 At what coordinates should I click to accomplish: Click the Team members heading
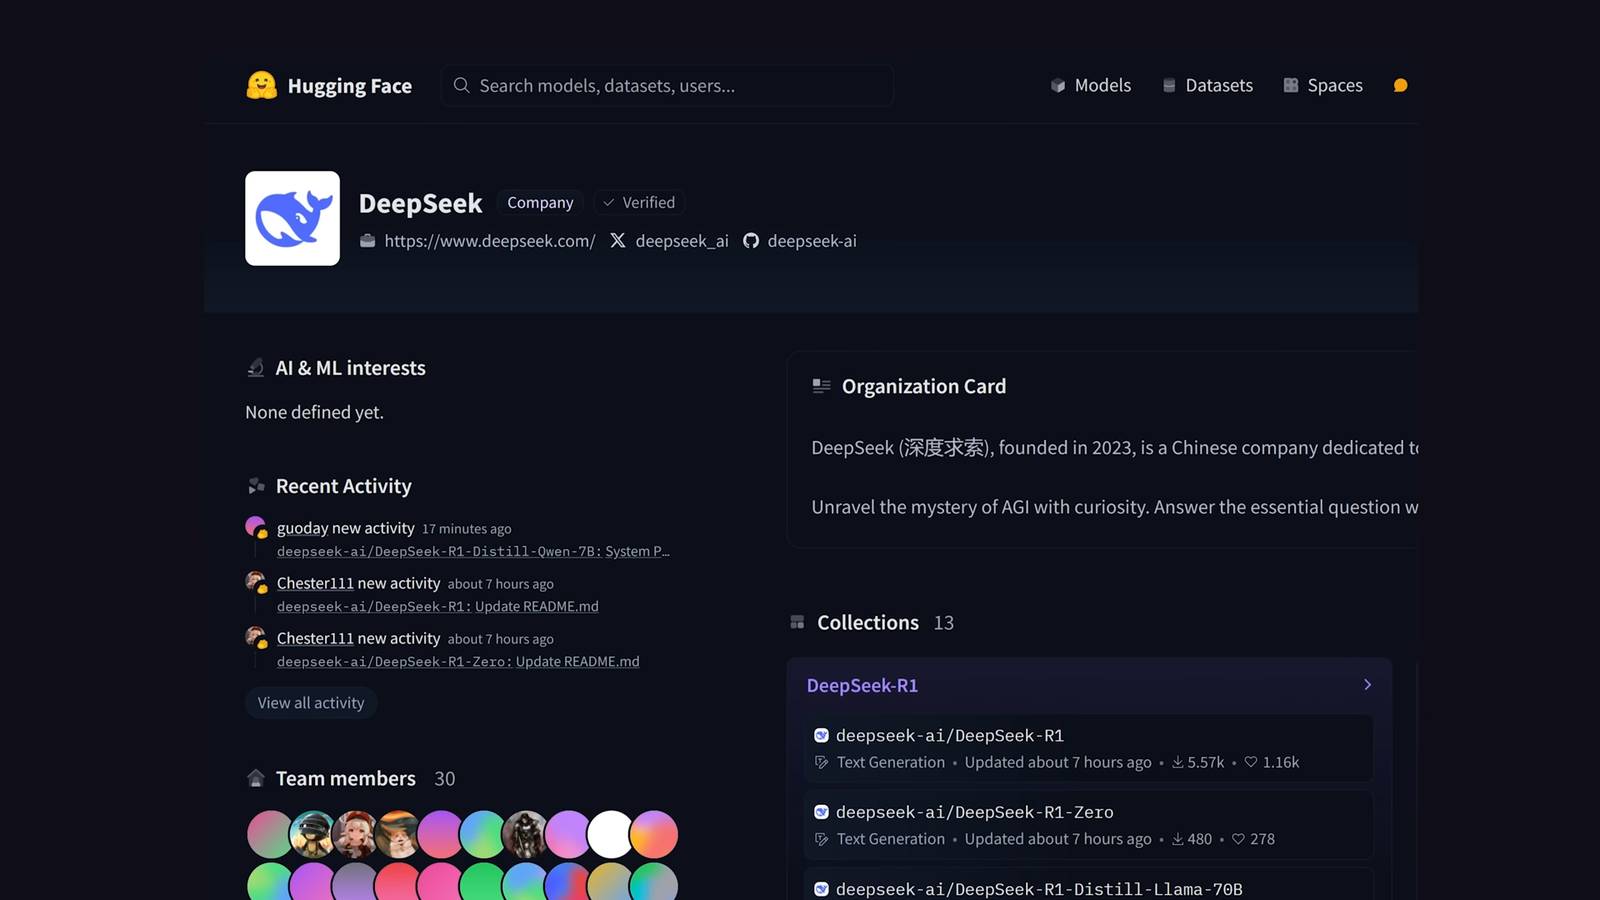click(x=345, y=778)
